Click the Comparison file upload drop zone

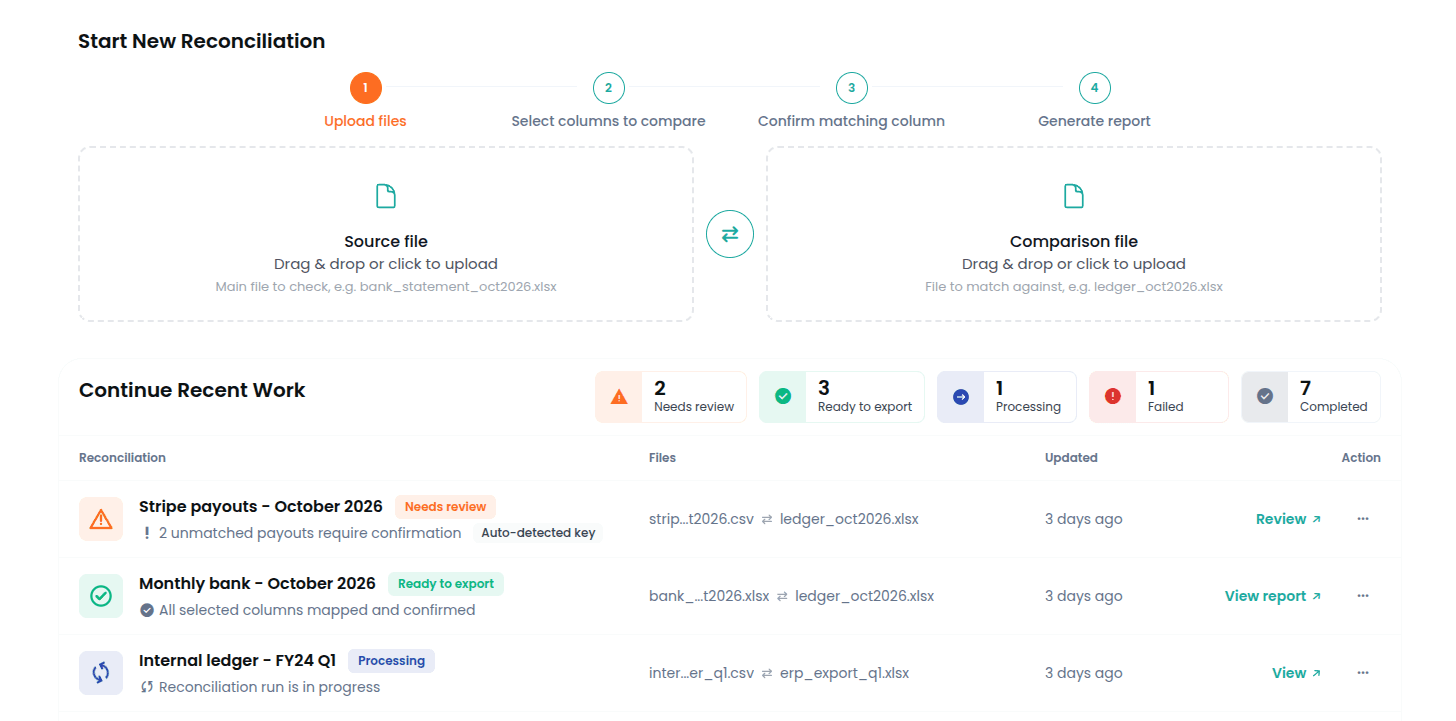1074,234
